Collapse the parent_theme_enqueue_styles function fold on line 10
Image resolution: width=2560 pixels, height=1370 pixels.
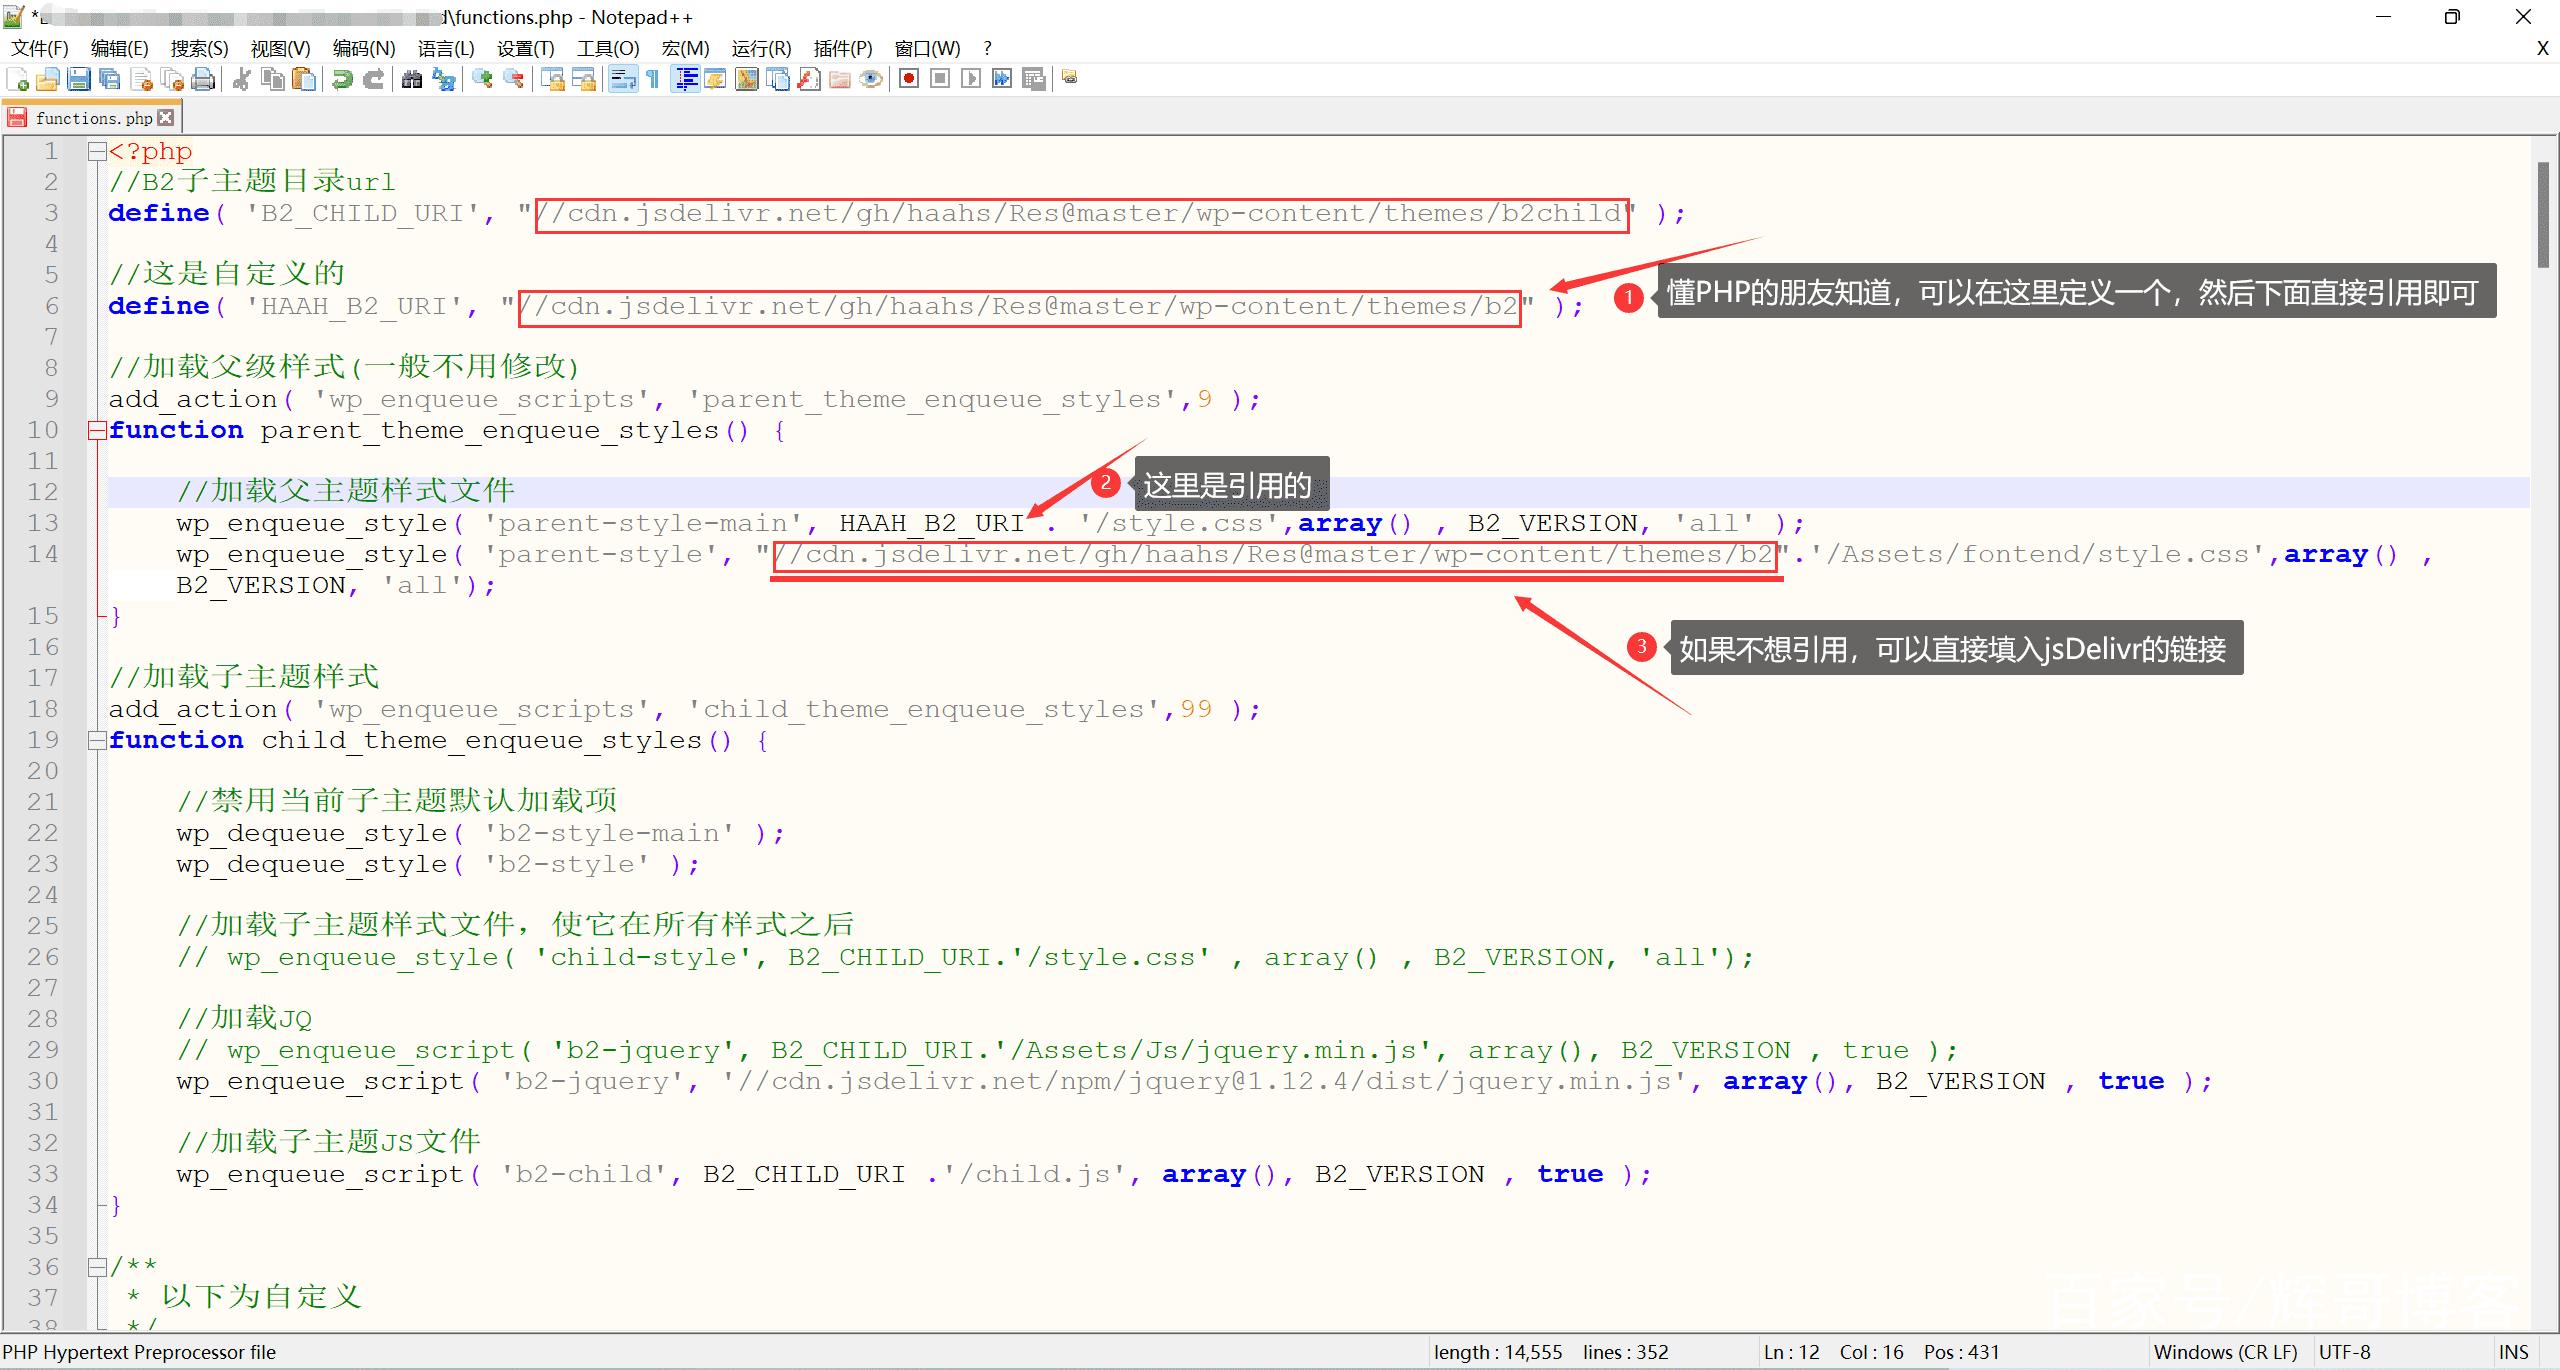click(x=97, y=430)
